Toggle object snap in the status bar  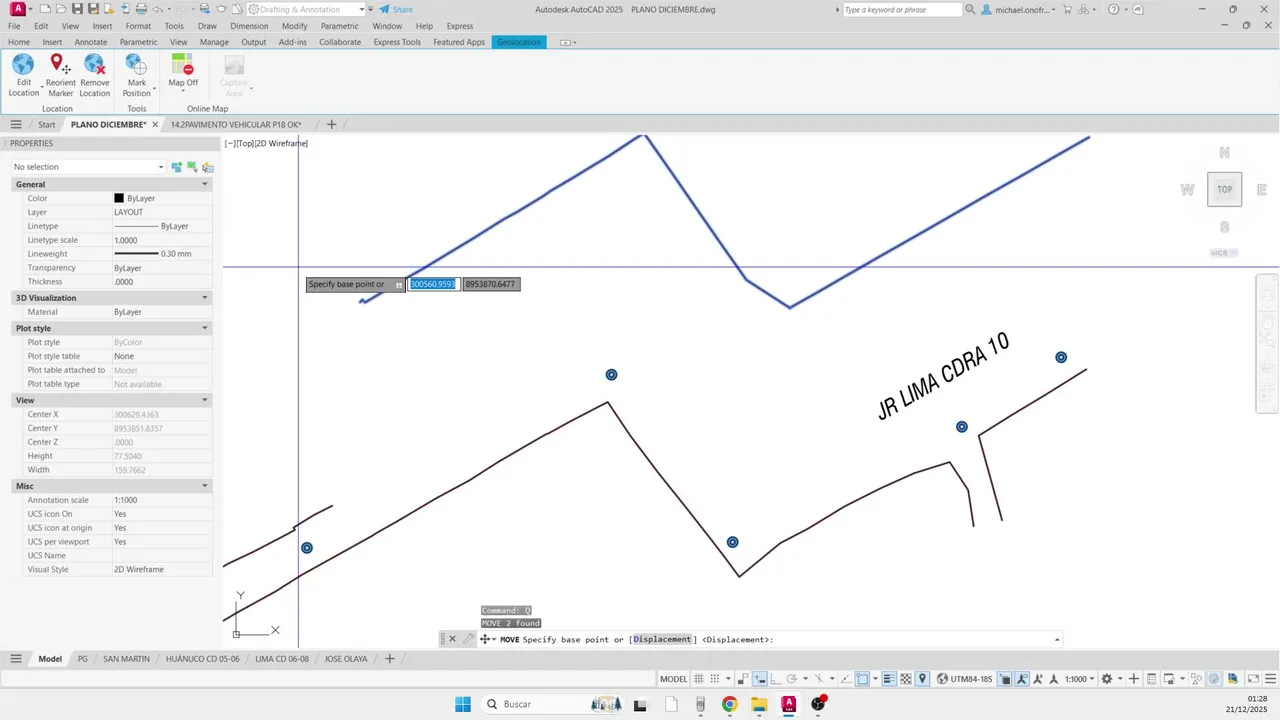[861, 679]
